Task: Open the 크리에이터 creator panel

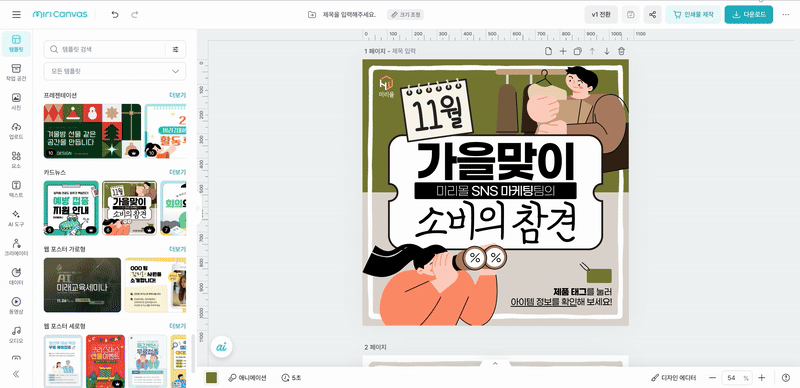Action: (16, 247)
